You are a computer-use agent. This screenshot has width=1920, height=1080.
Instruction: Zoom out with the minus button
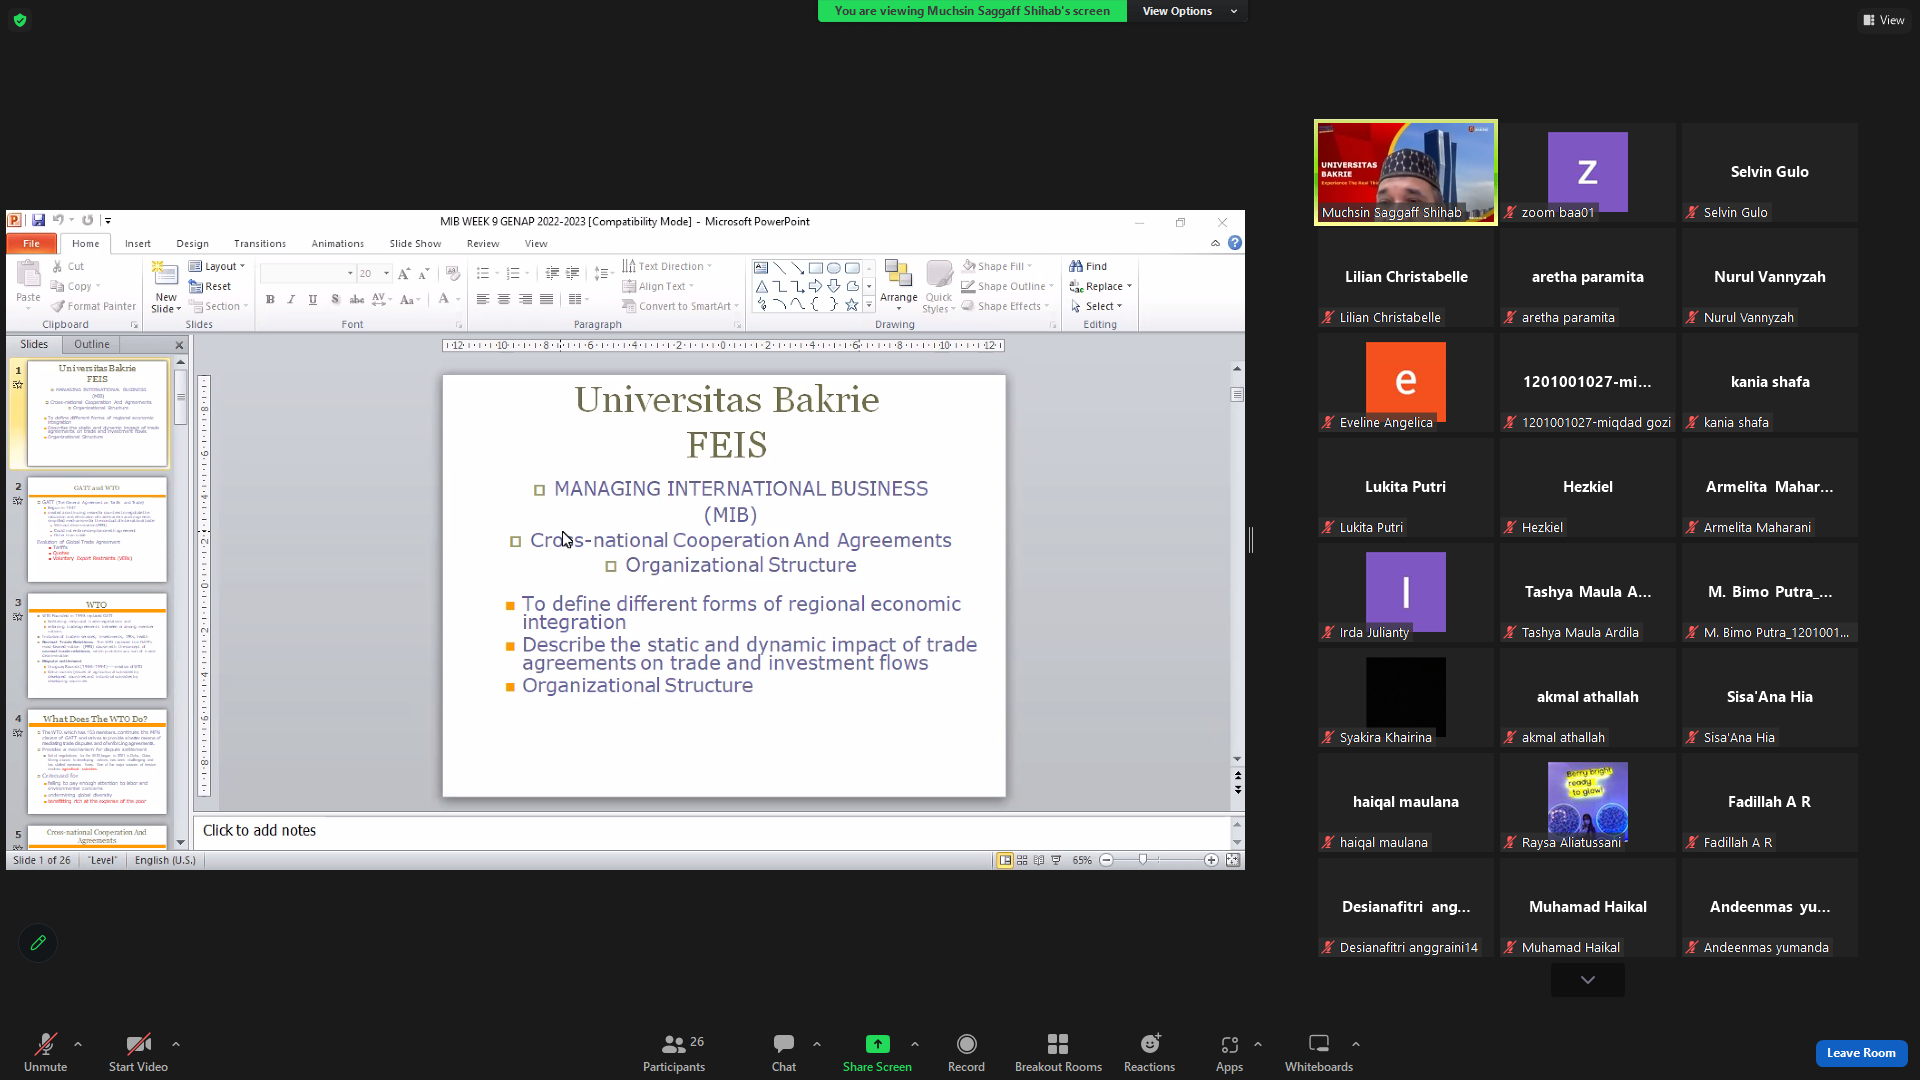coord(1106,860)
